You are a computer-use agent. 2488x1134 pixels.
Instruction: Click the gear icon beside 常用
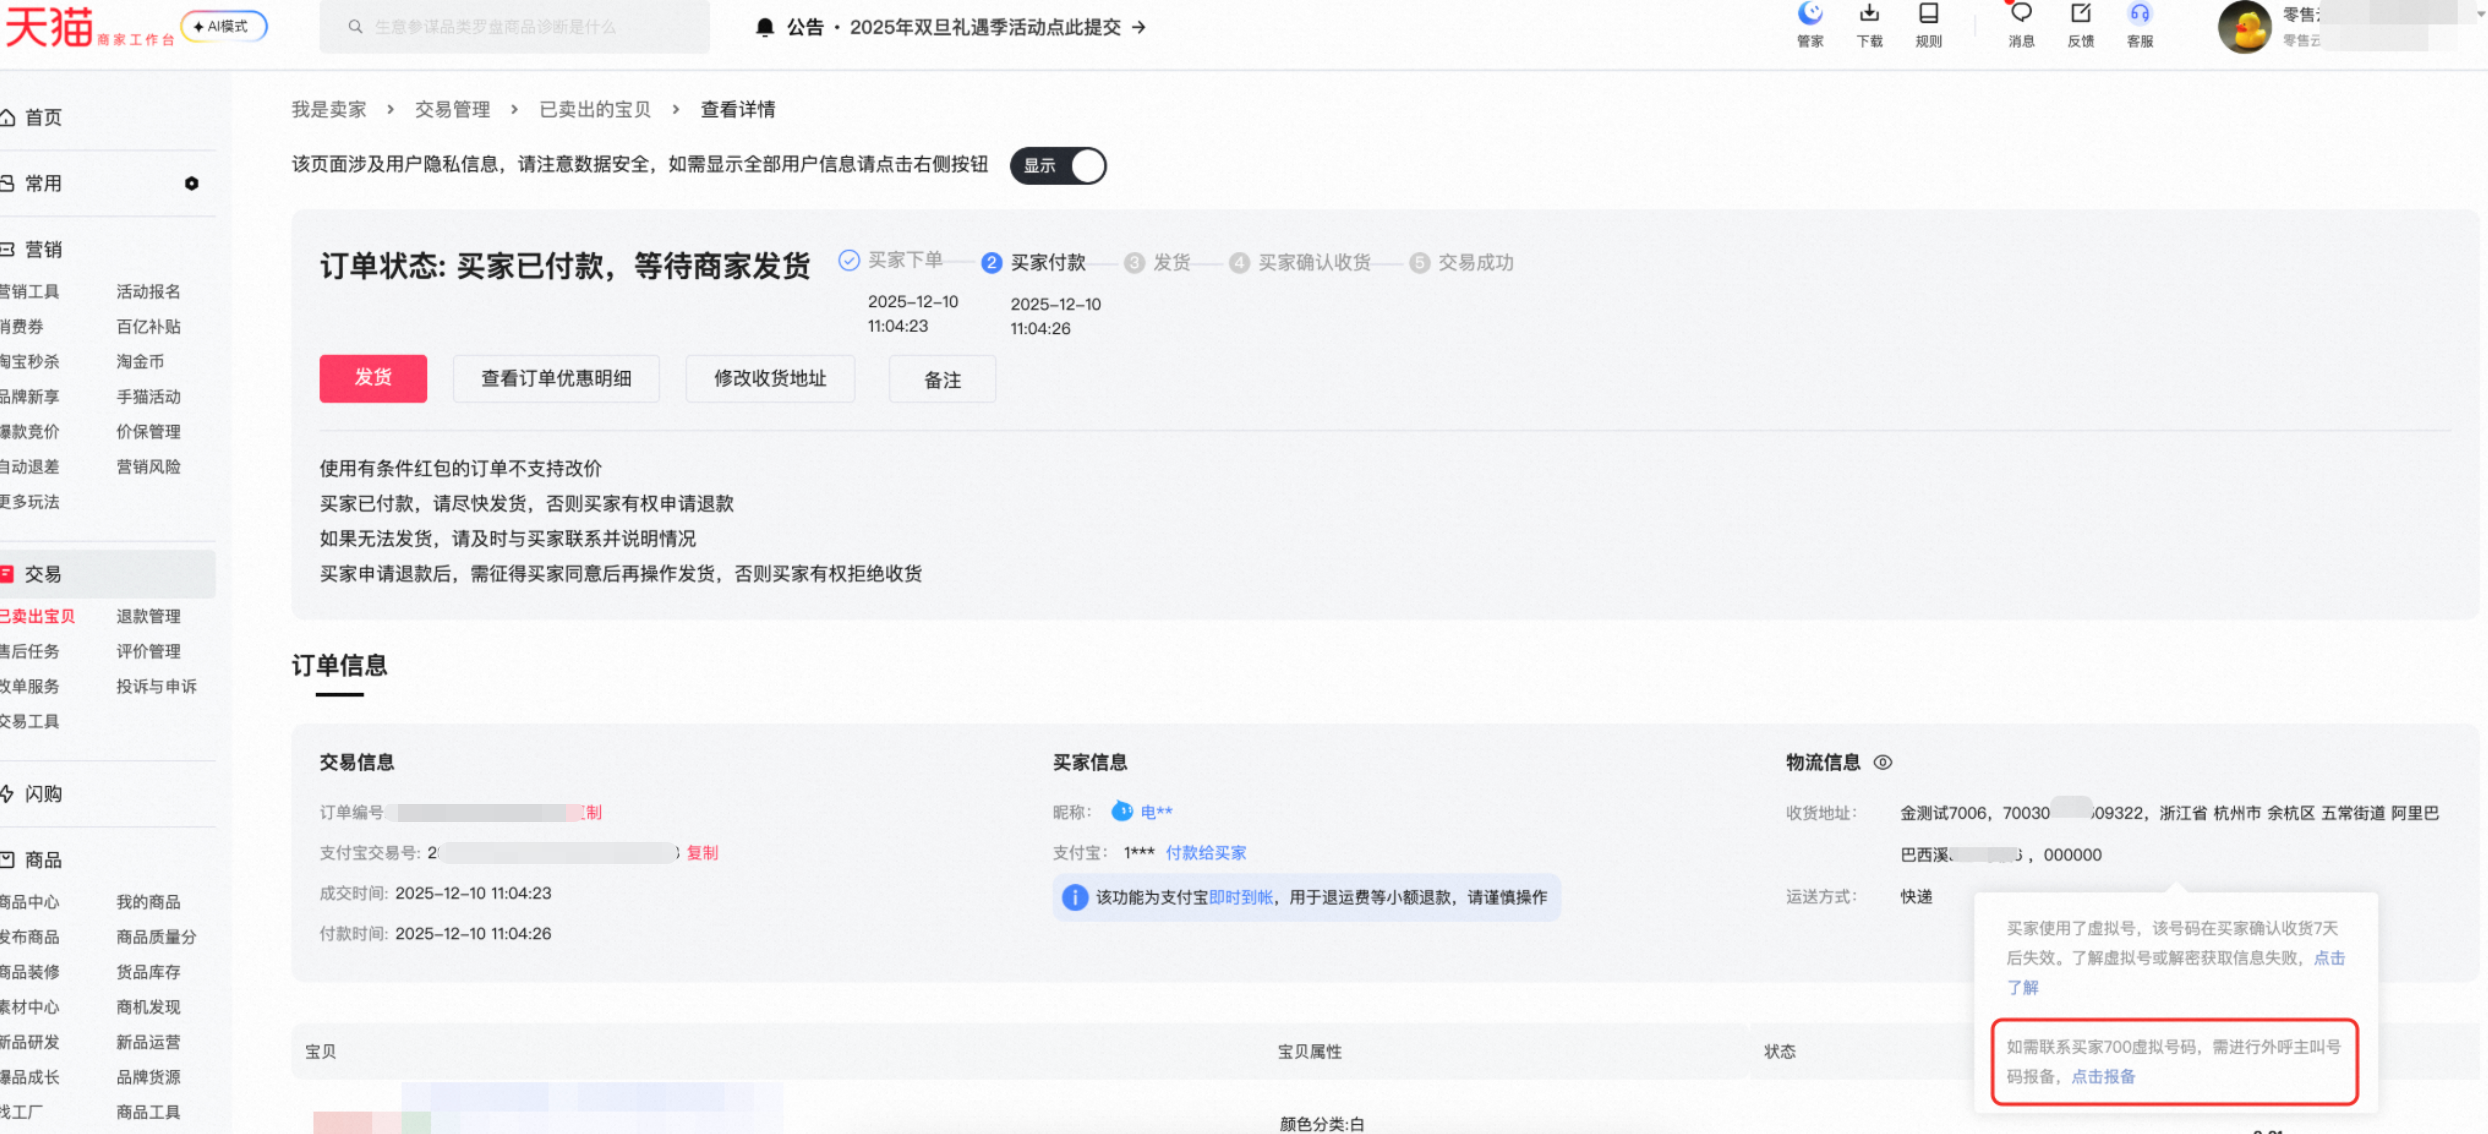(x=192, y=183)
